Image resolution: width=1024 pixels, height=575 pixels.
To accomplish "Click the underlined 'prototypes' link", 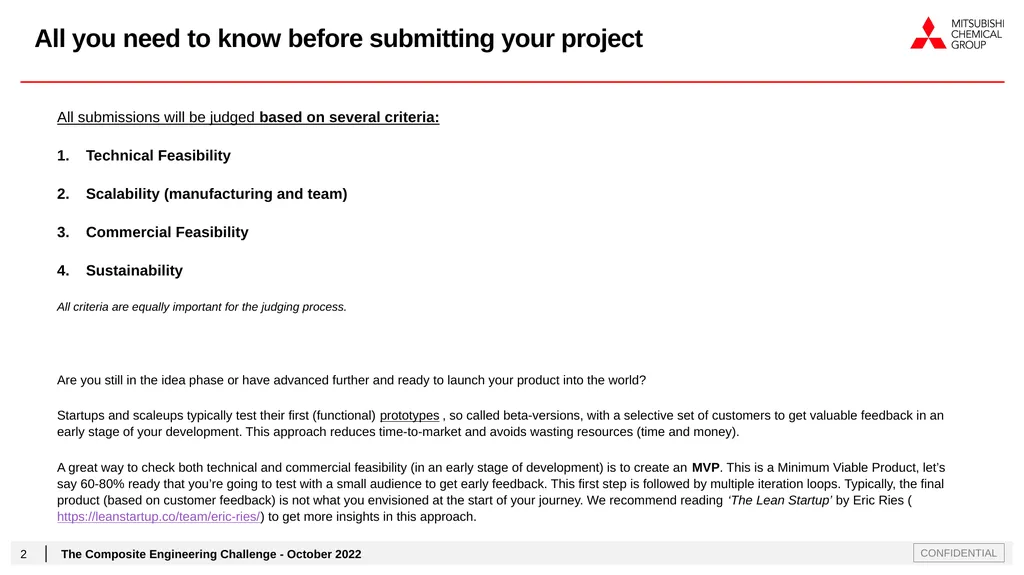I will (x=409, y=416).
